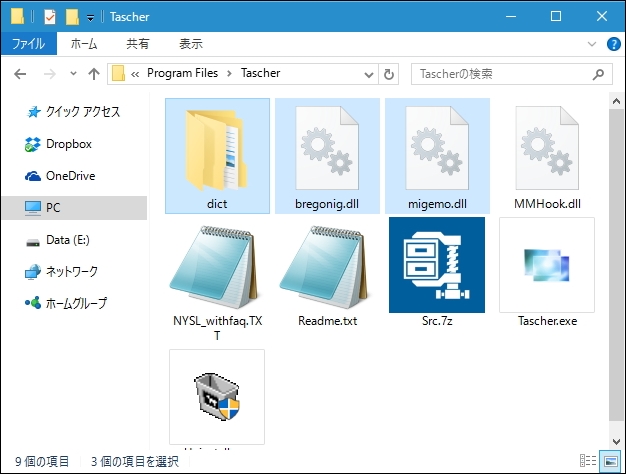Click the search magnifier icon
The height and width of the screenshot is (474, 626).
(598, 74)
